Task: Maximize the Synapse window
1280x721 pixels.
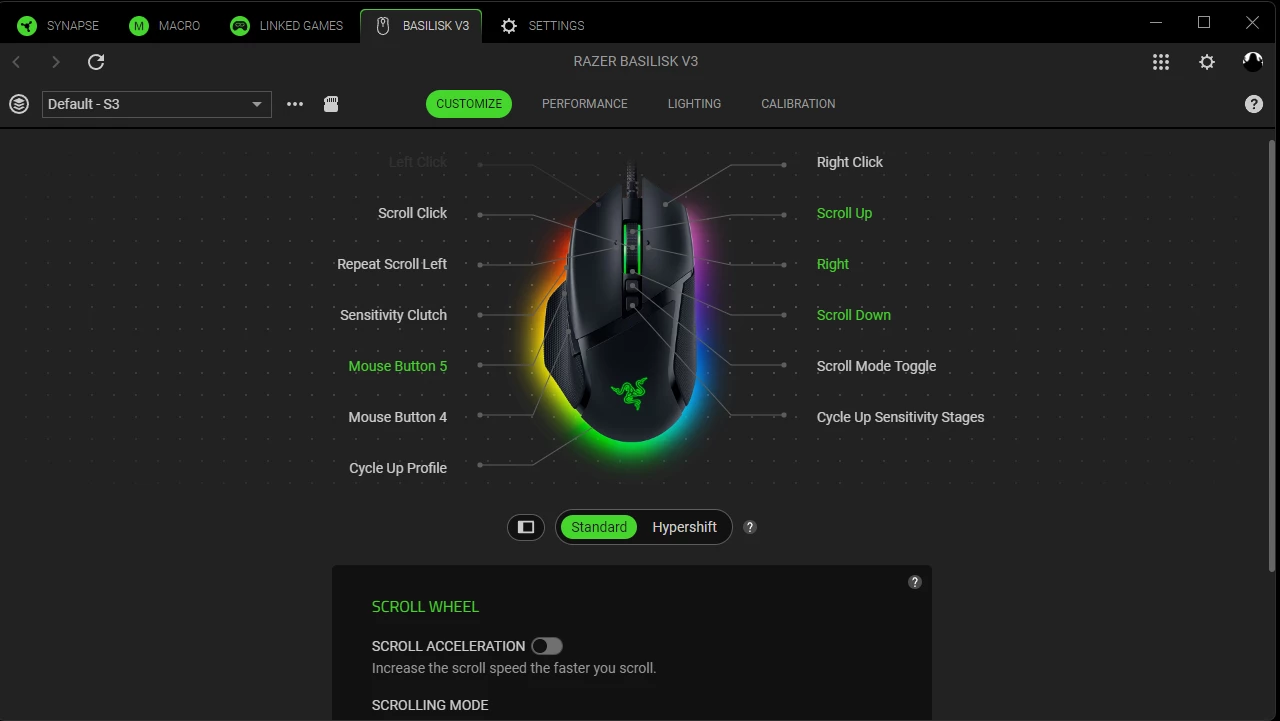Action: point(1204,22)
